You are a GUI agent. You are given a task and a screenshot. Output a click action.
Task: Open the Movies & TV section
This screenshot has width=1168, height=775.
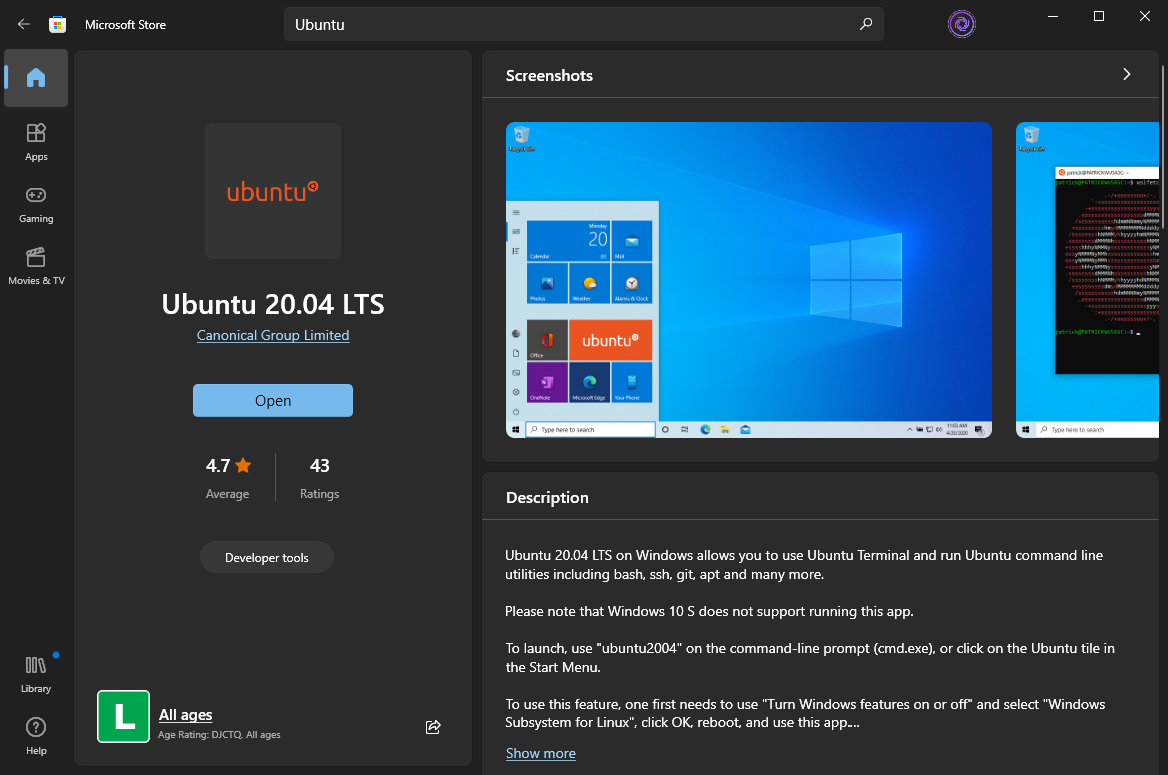click(36, 267)
